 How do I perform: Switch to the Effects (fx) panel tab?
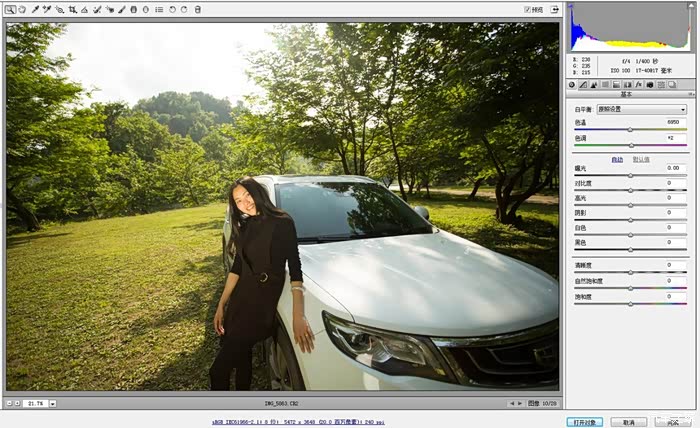click(636, 85)
